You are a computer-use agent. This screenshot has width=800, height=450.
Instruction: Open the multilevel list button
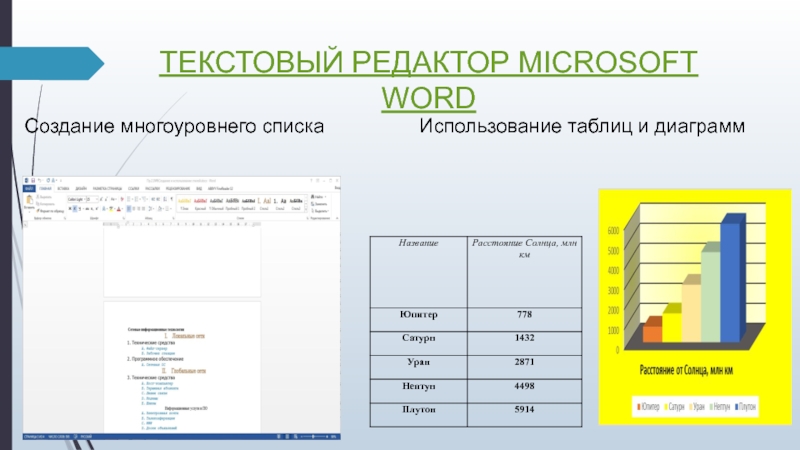(144, 199)
